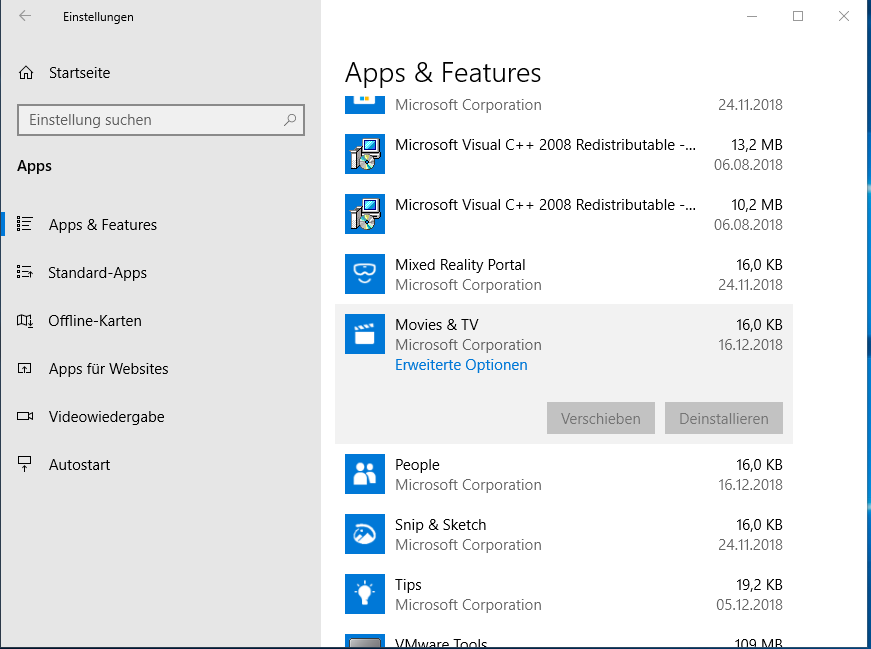Click the 13,2 MB Visual C++ installer icon

point(364,154)
